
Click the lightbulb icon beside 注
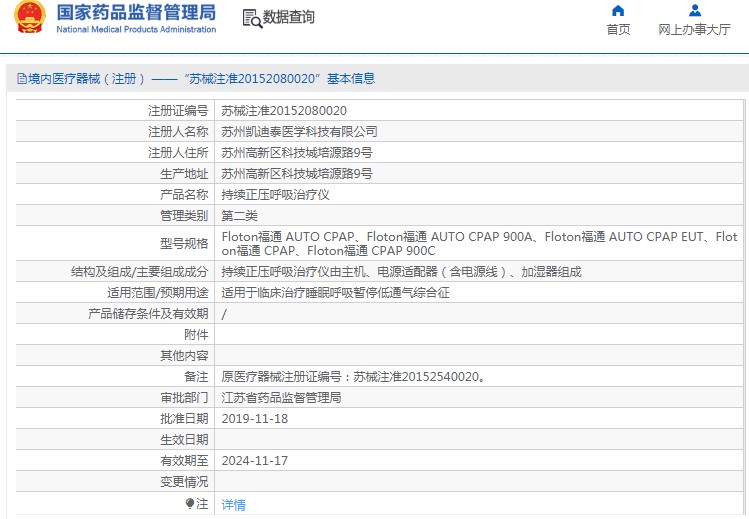click(190, 503)
